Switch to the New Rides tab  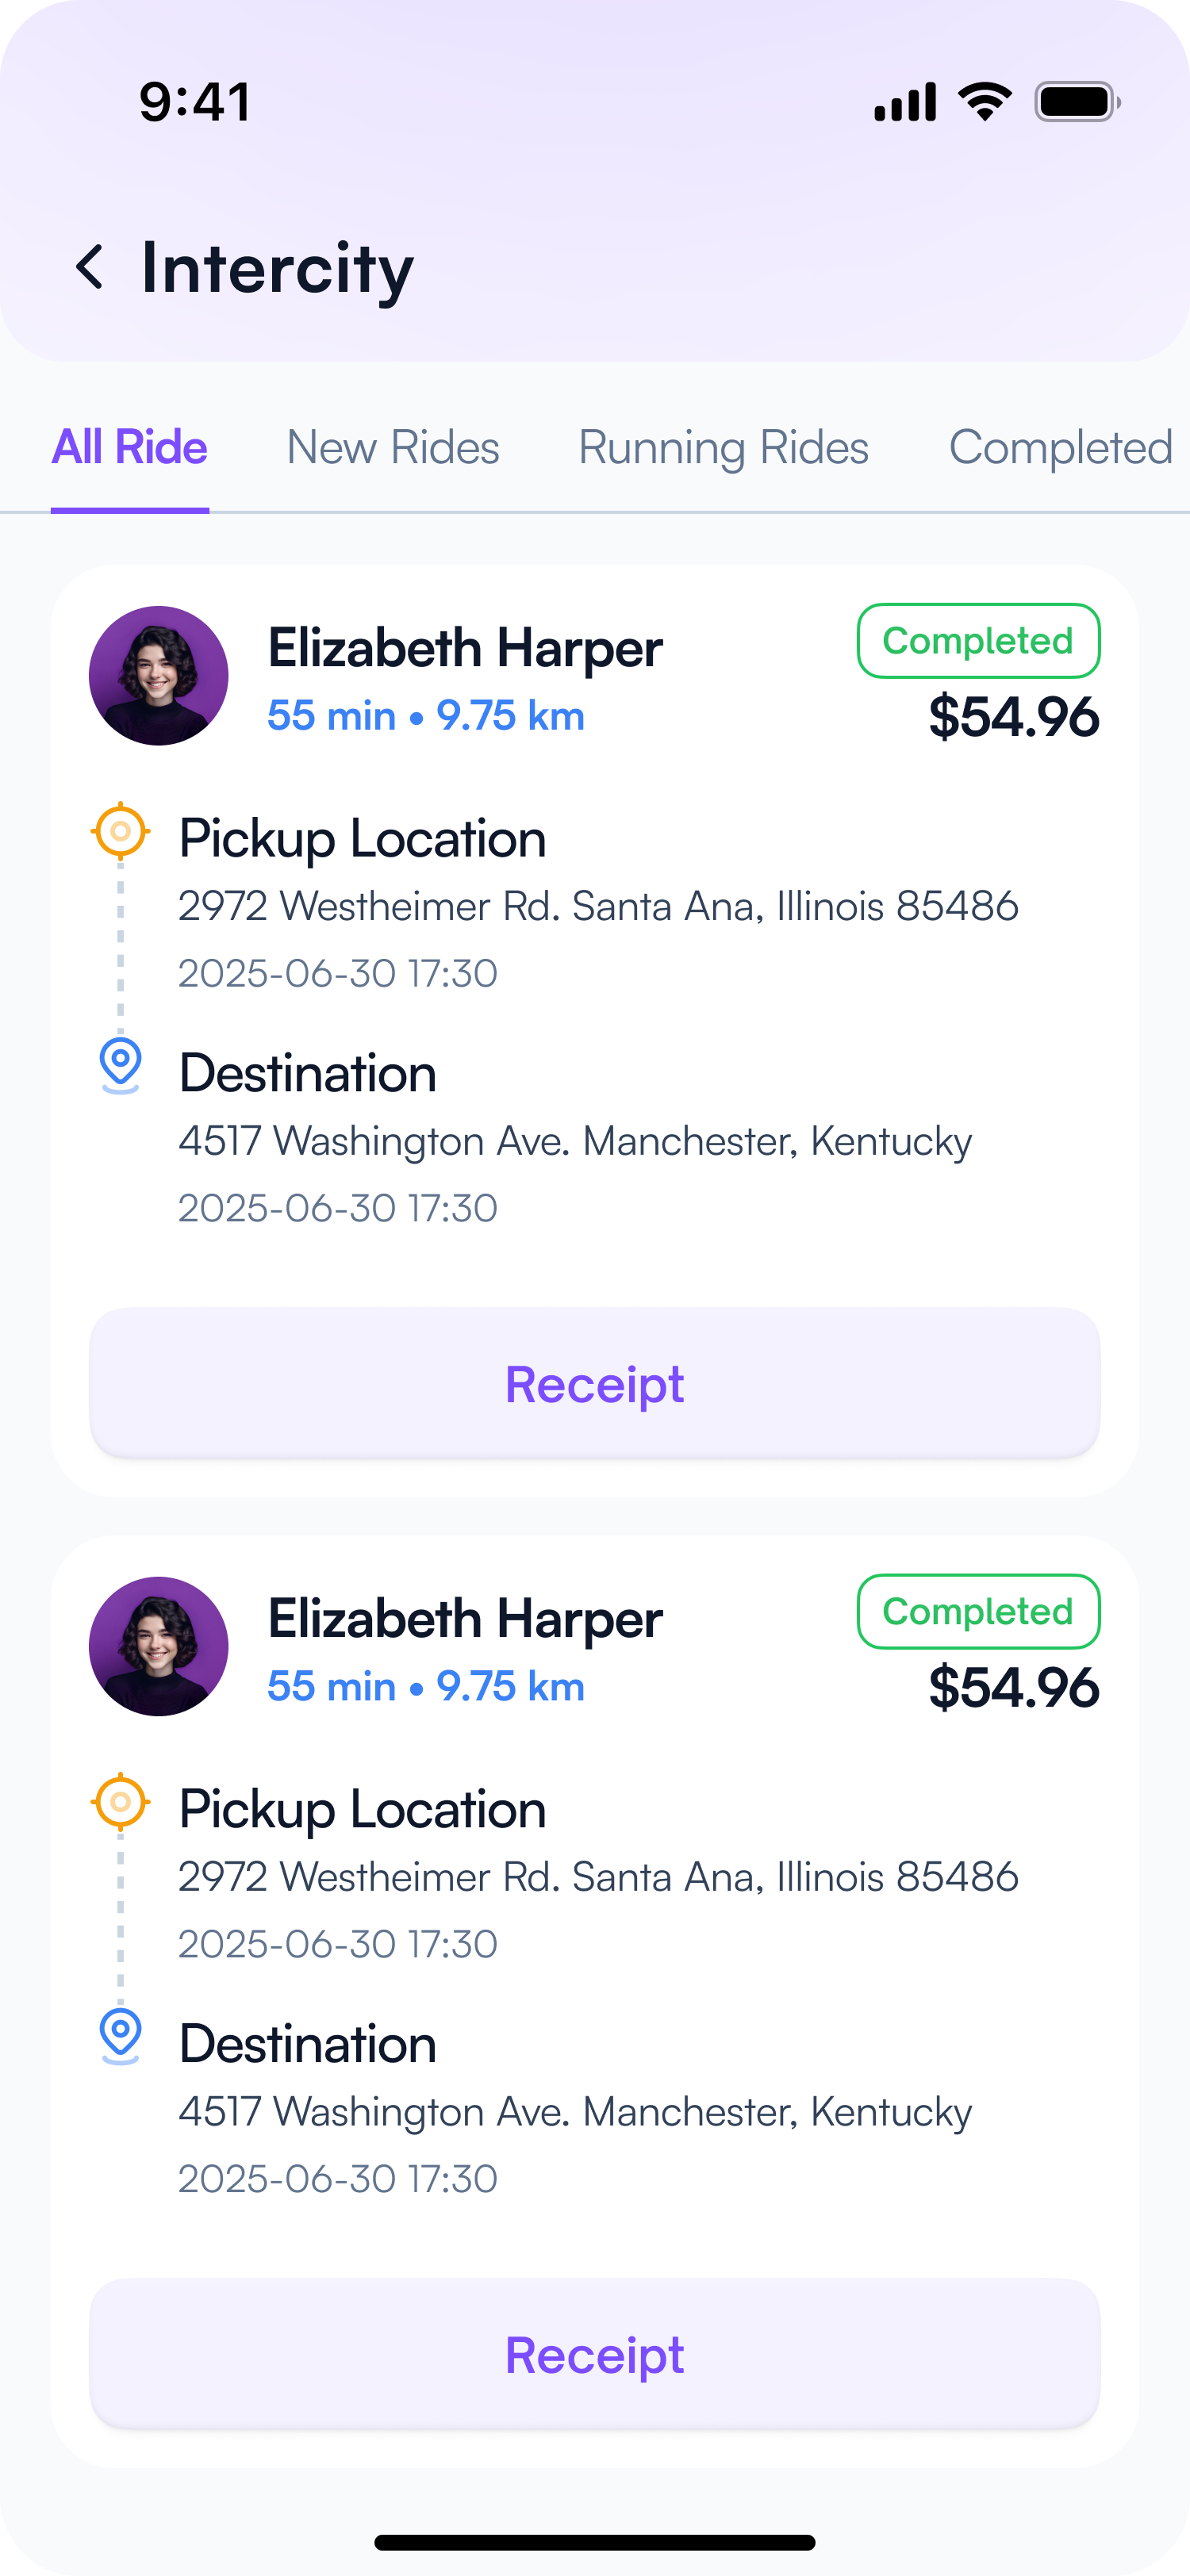coord(393,448)
